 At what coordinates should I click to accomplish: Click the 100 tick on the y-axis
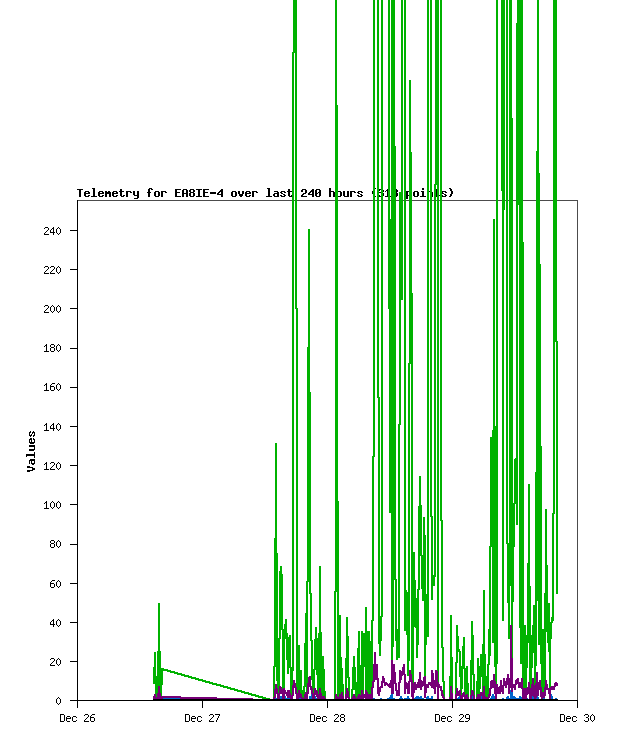coord(52,505)
